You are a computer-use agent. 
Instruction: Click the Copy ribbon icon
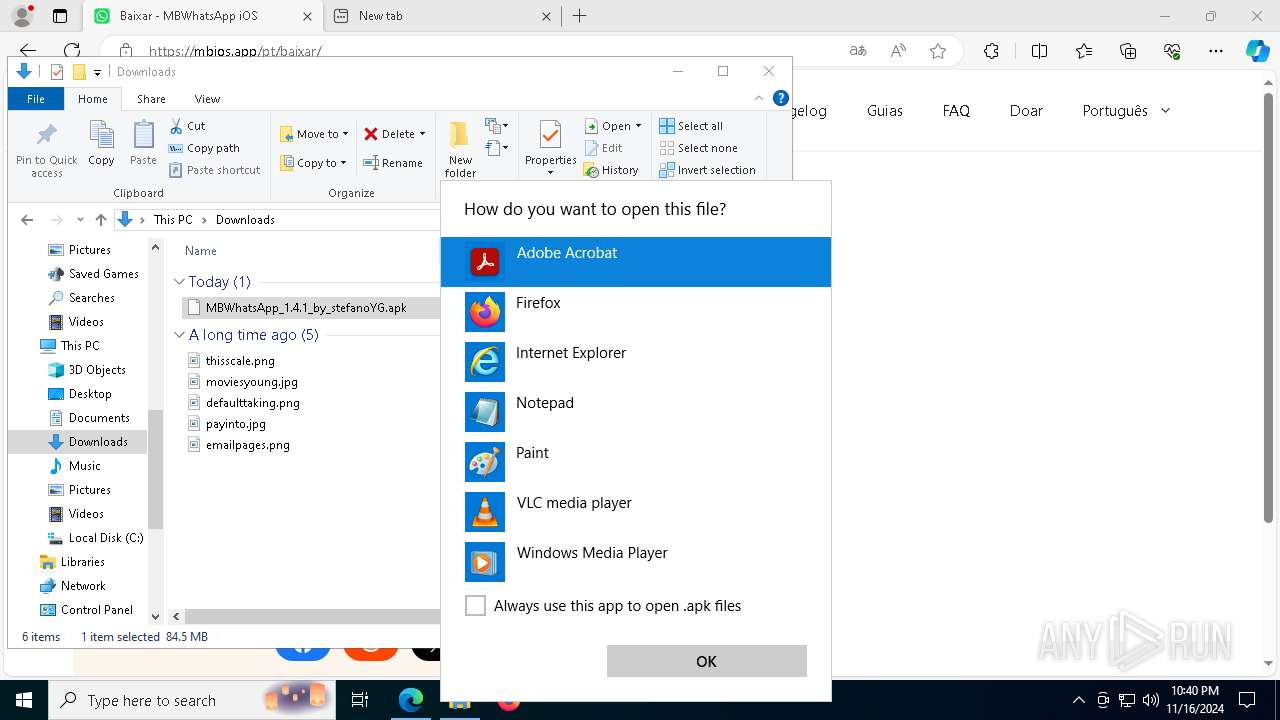point(101,143)
